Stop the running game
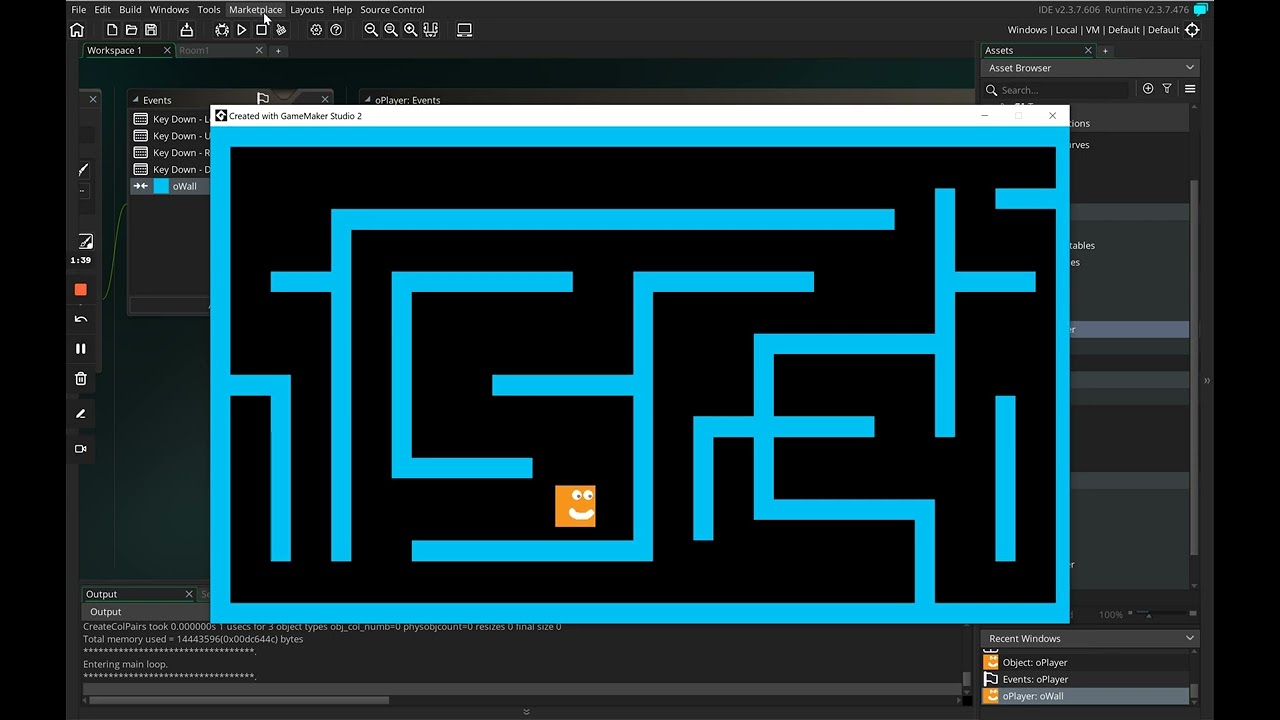1280x720 pixels. click(262, 30)
